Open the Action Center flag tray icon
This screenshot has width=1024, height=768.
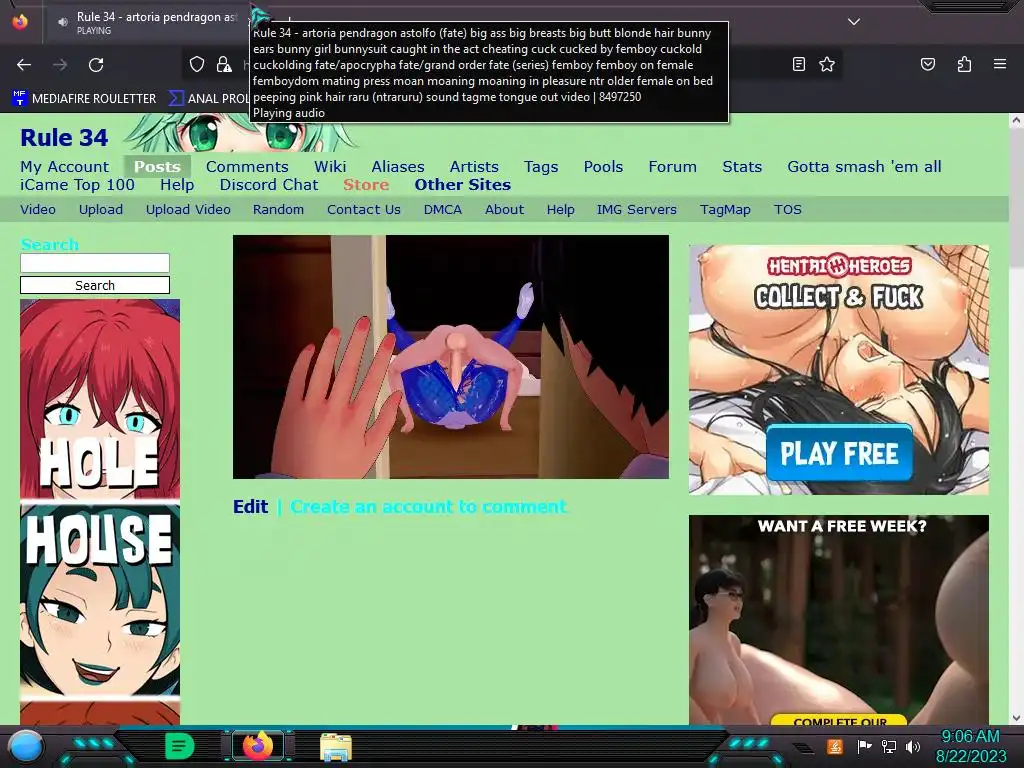pos(865,746)
